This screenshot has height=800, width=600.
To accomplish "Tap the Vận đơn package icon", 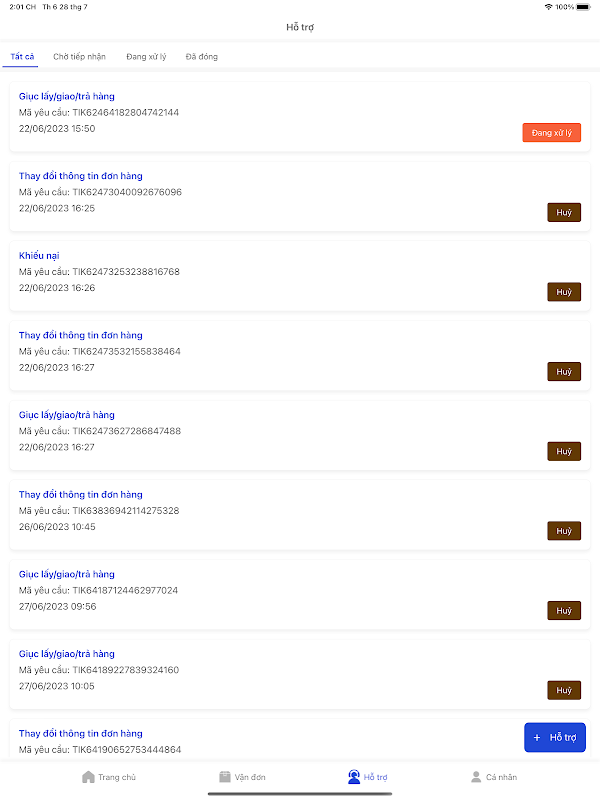I will 224,777.
